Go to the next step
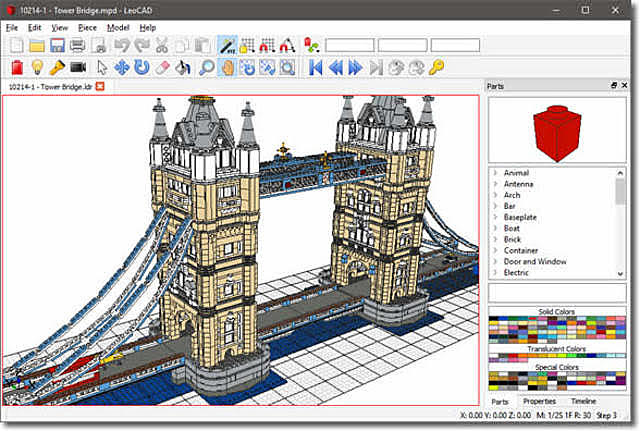Screen dimensions: 640x431 pos(356,67)
